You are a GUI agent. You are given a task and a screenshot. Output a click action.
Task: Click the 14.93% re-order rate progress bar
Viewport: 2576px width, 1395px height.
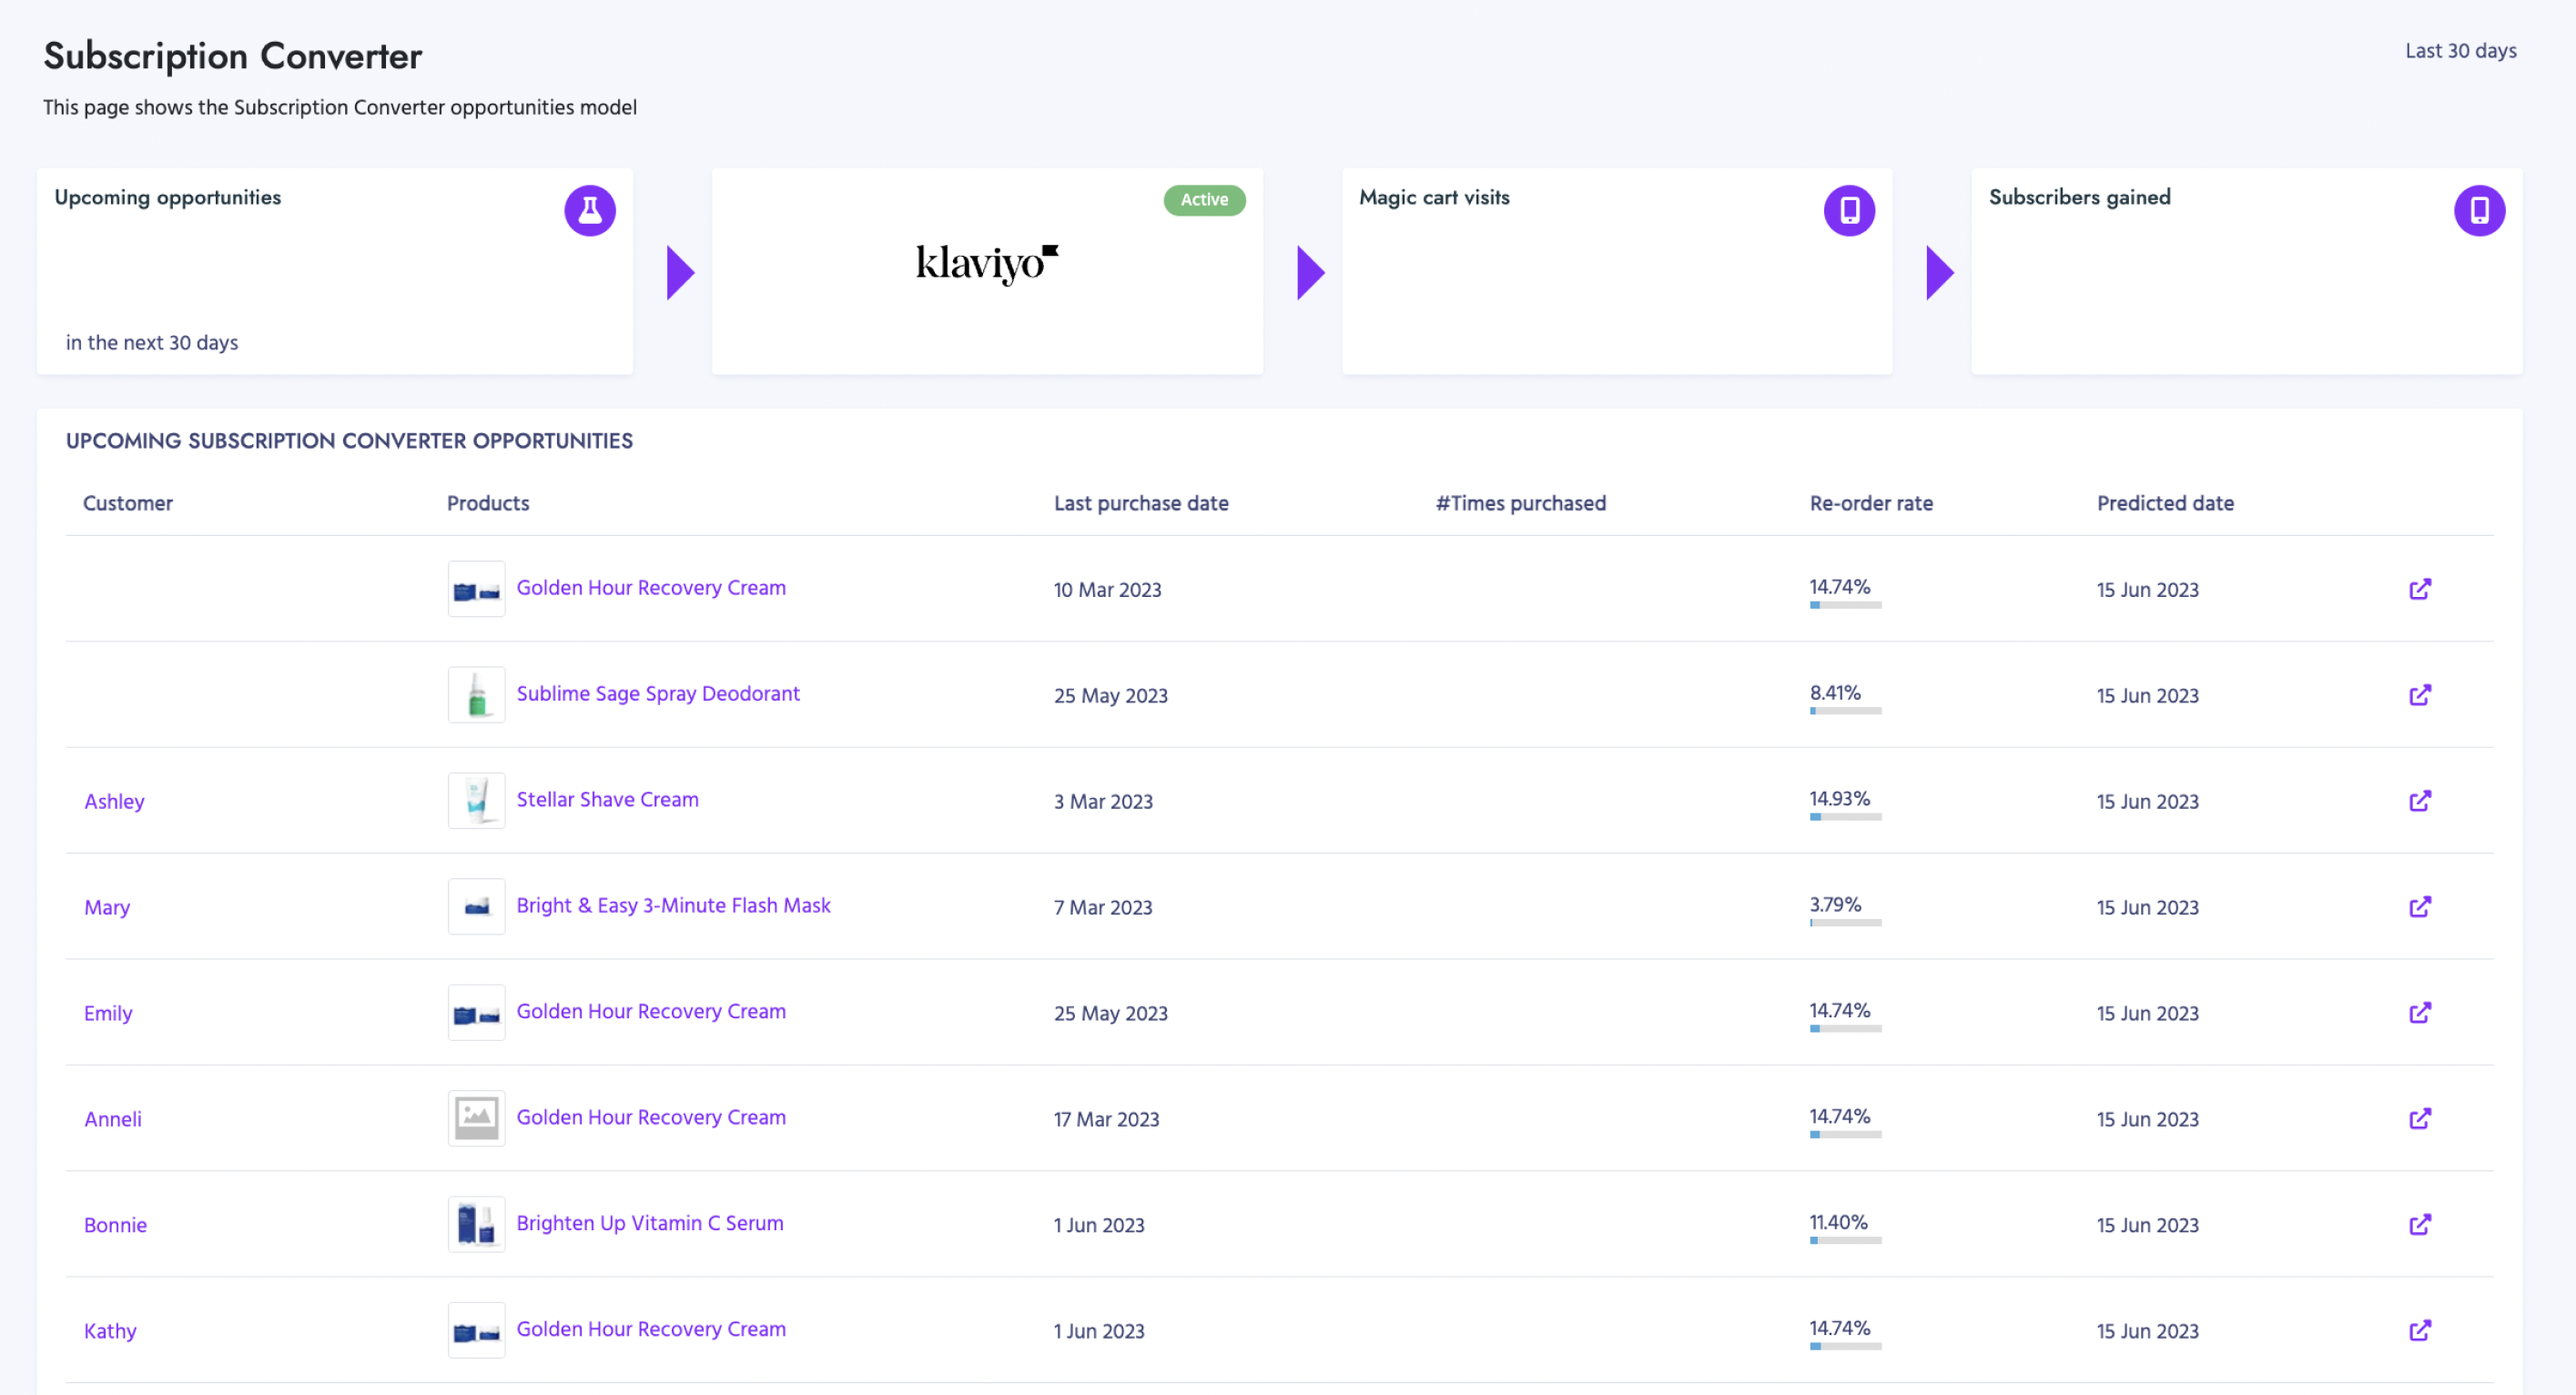point(1845,817)
